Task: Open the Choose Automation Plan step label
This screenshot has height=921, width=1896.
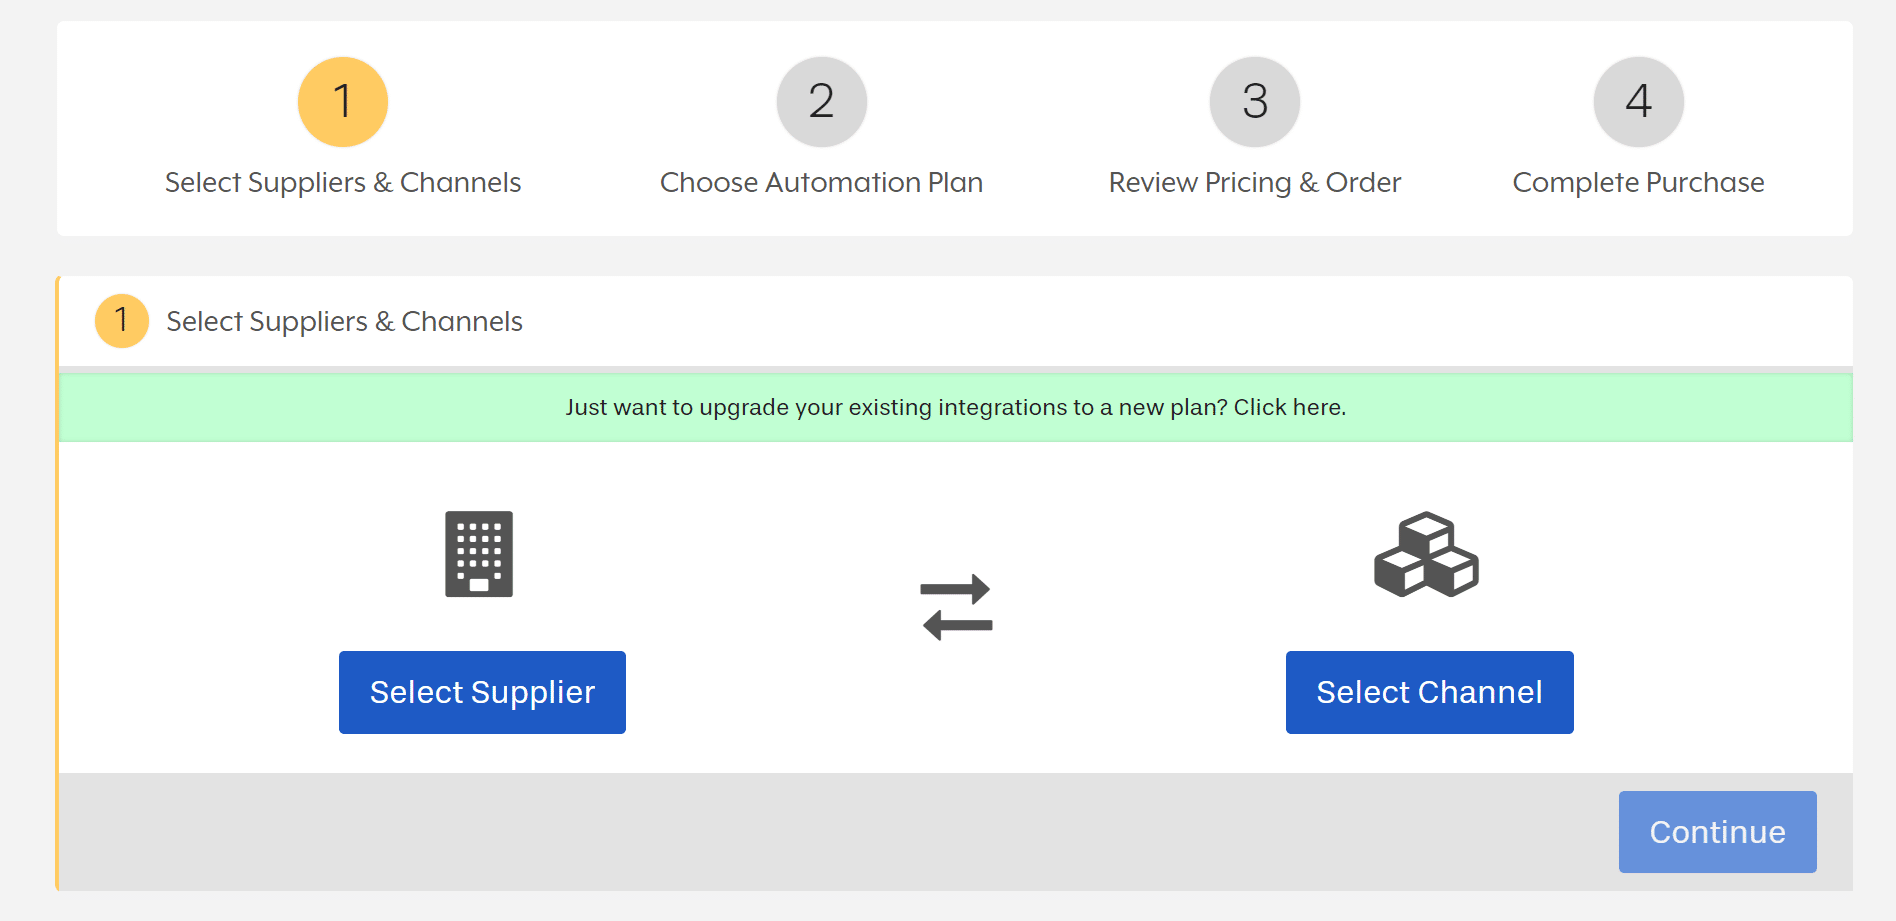Action: 821,183
